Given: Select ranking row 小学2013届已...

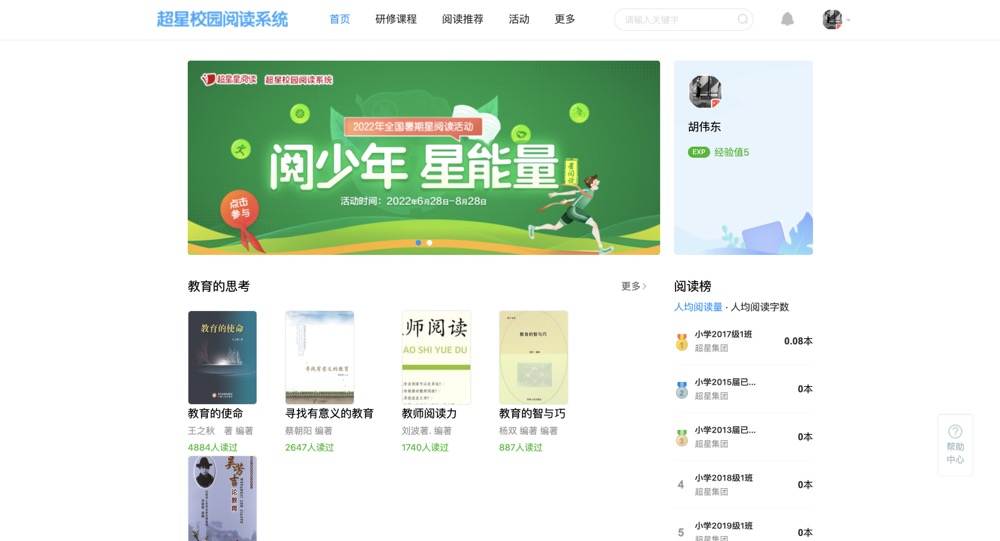Looking at the screenshot, I should click(x=744, y=437).
